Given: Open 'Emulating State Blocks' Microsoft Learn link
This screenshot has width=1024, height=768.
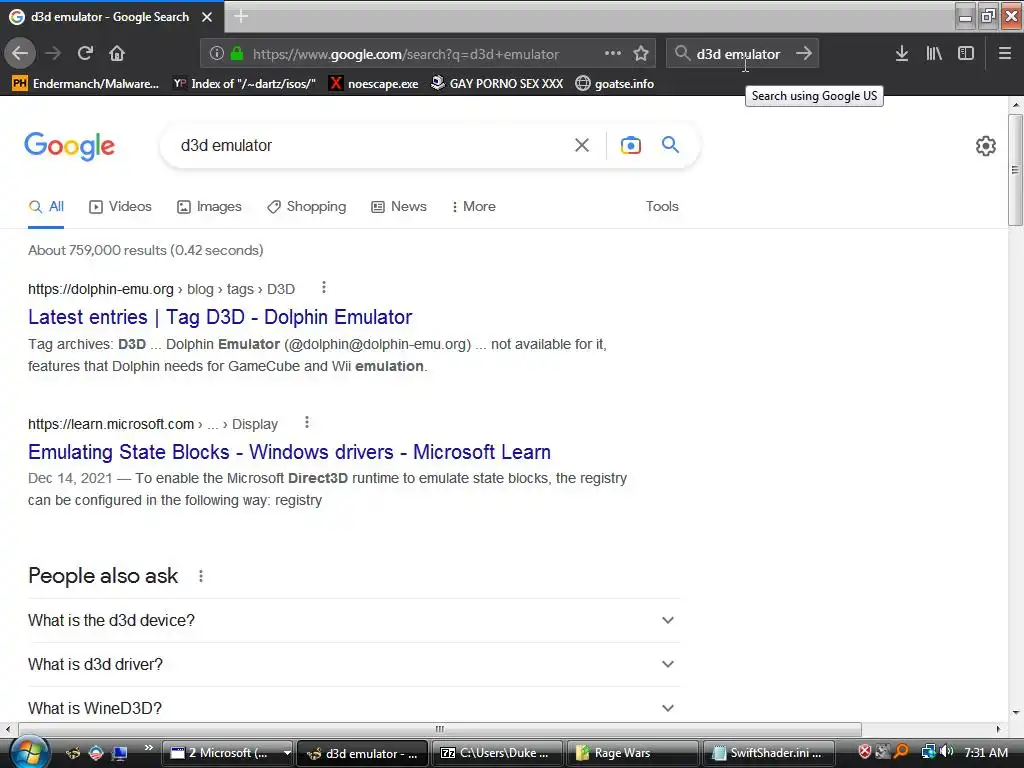Looking at the screenshot, I should coord(289,452).
